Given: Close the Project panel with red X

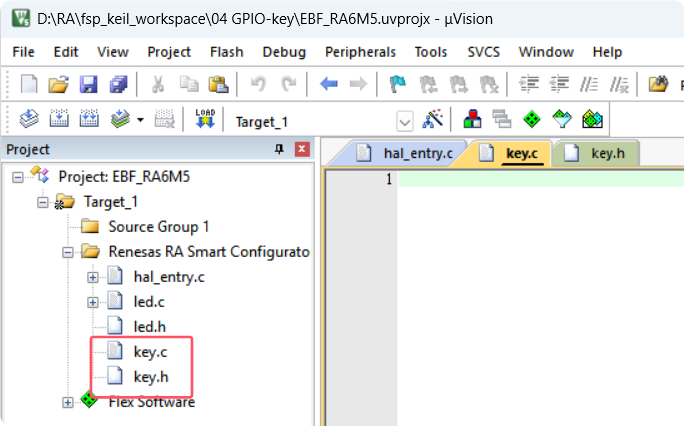Looking at the screenshot, I should tap(302, 149).
